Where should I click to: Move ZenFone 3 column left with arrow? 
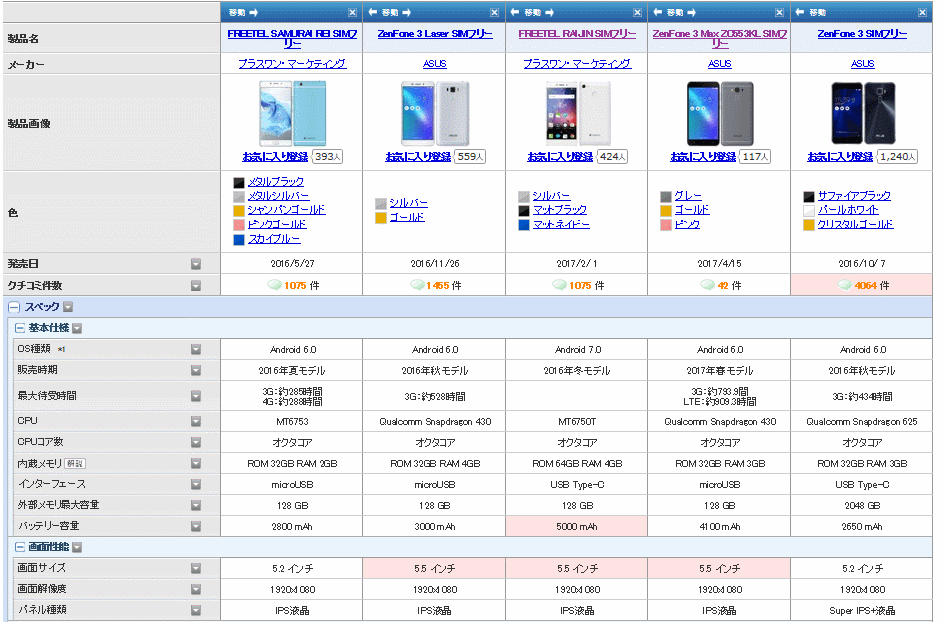800,13
